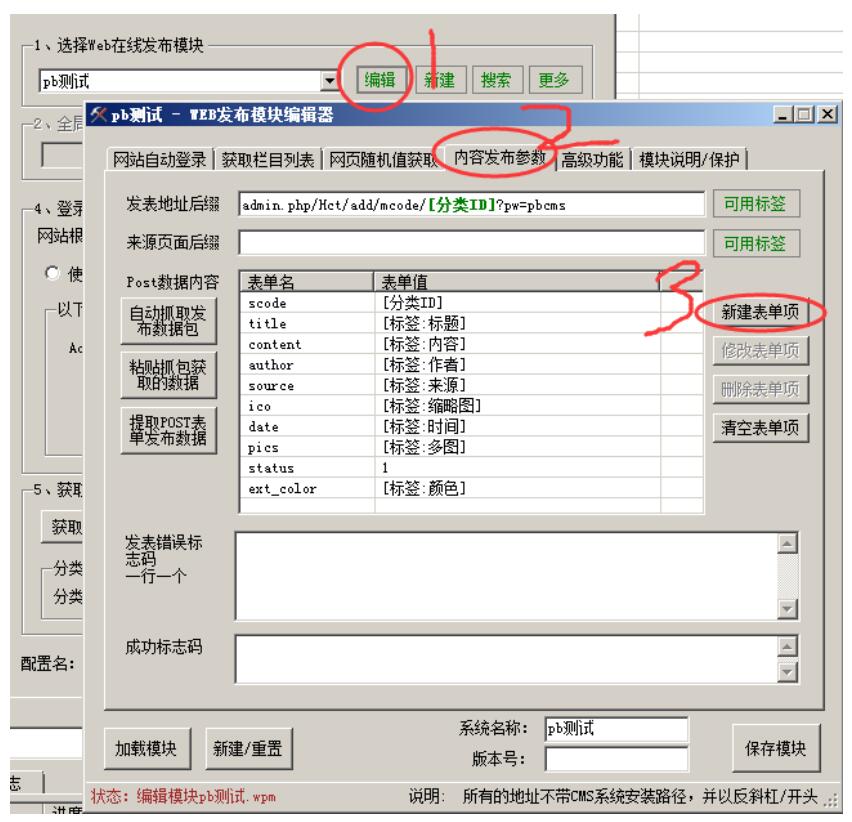The width and height of the screenshot is (852, 822).
Task: Select the ext_color form row
Action: pyautogui.click(x=471, y=488)
